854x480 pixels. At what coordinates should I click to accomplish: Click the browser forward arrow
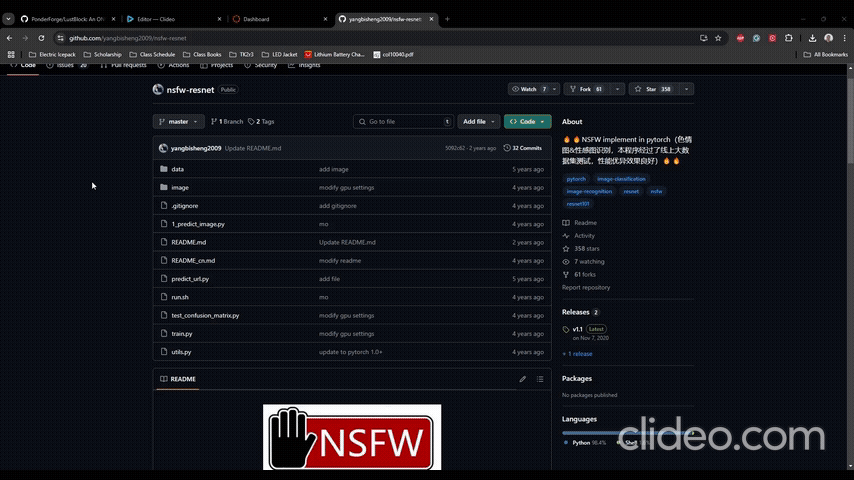pyautogui.click(x=25, y=38)
